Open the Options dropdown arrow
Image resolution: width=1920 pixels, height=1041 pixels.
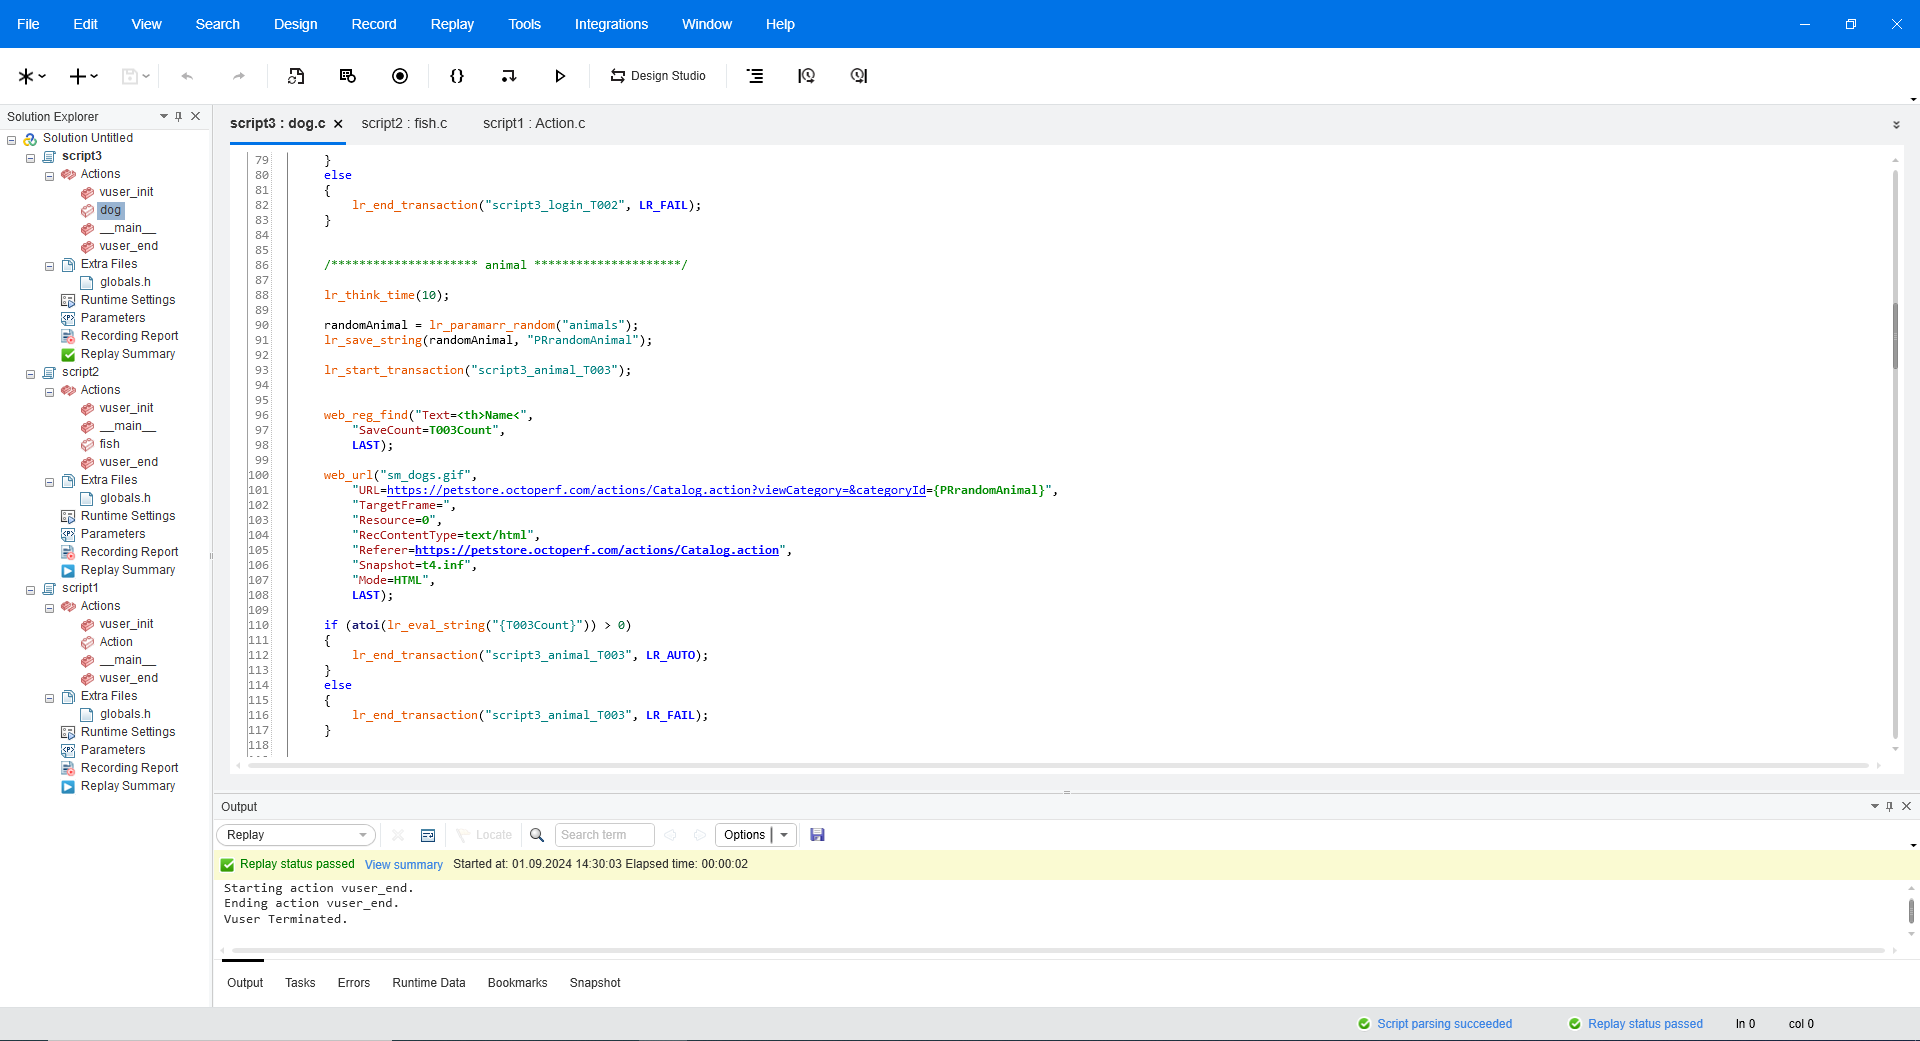(x=784, y=835)
